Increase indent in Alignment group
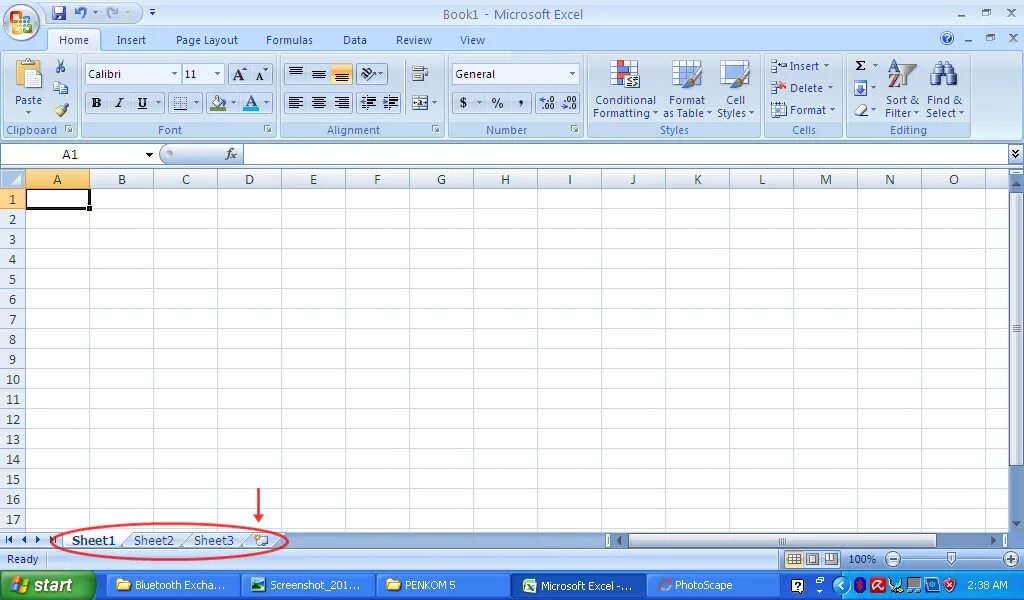Viewport: 1024px width, 600px height. (x=391, y=103)
